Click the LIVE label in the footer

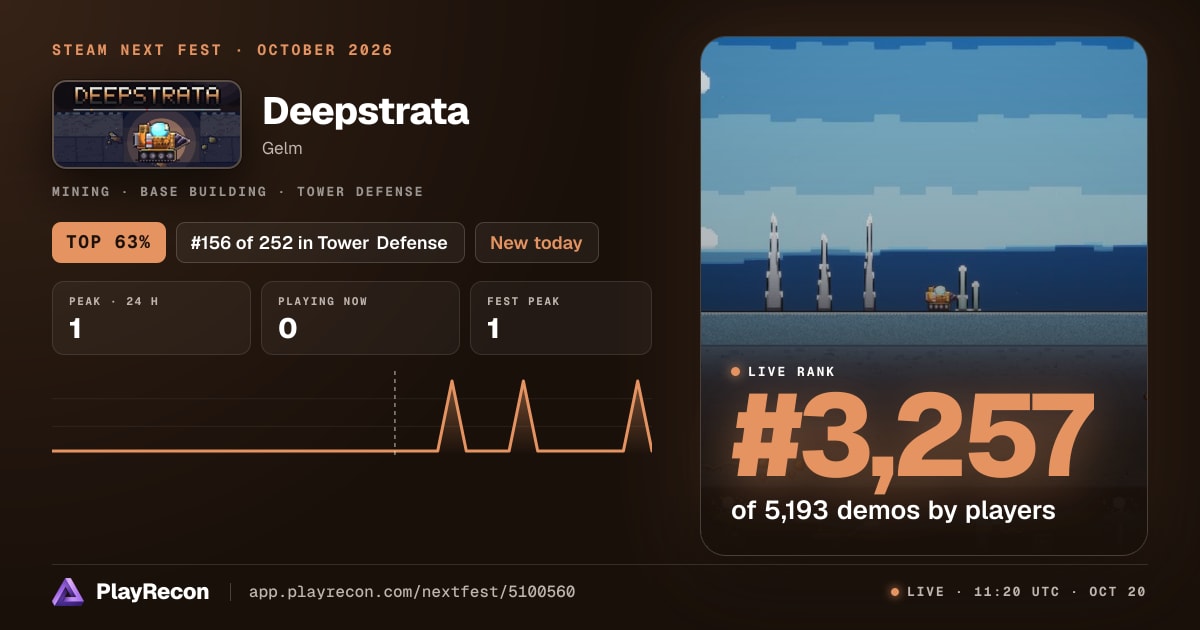coord(925,592)
